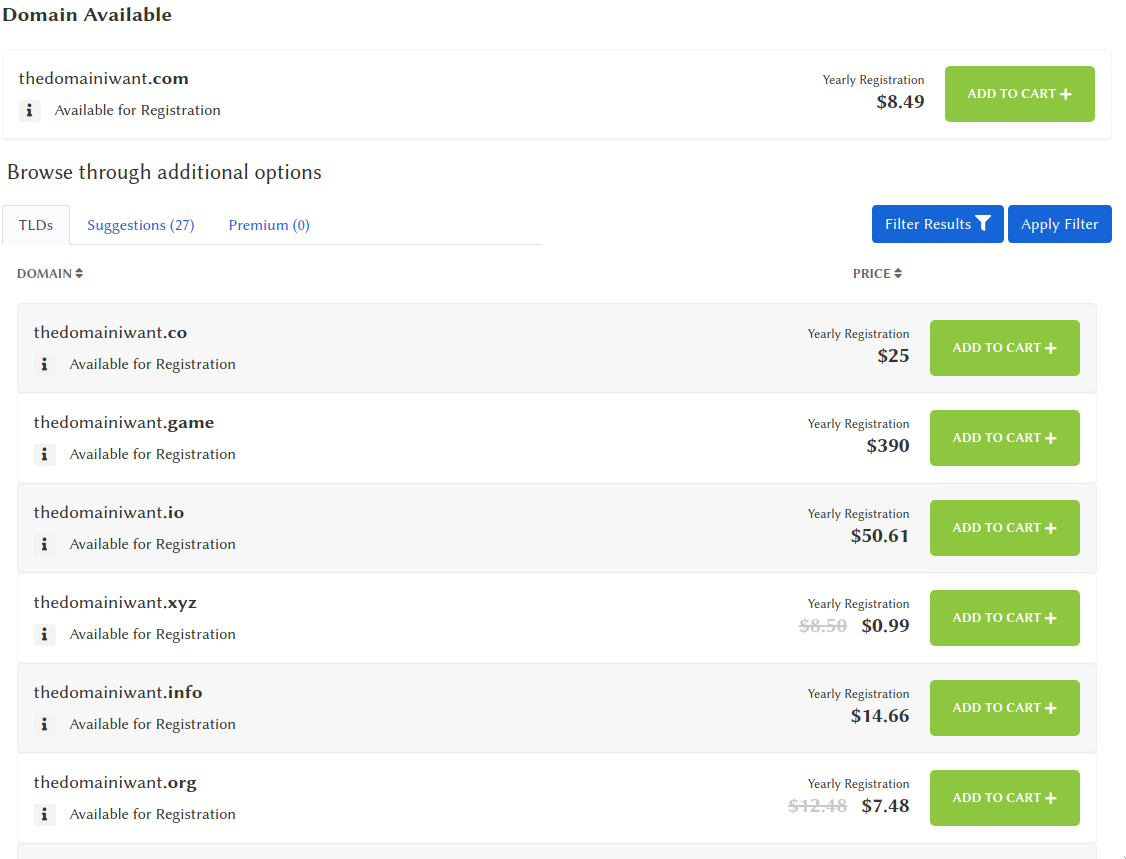Click the $8.49 price

tap(900, 102)
